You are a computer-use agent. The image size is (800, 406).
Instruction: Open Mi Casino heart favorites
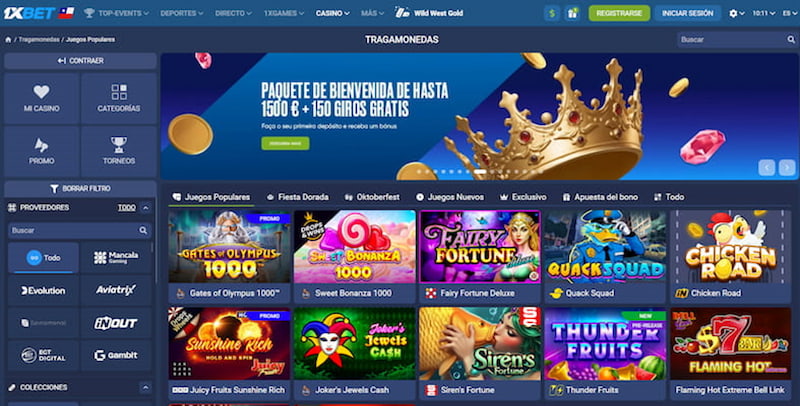41,98
